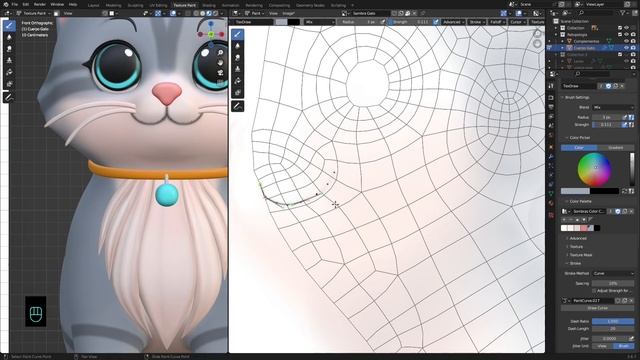This screenshot has width=640, height=360.
Task: Toggle visibility eye of Cuerpo Gato object
Action: 626,48
